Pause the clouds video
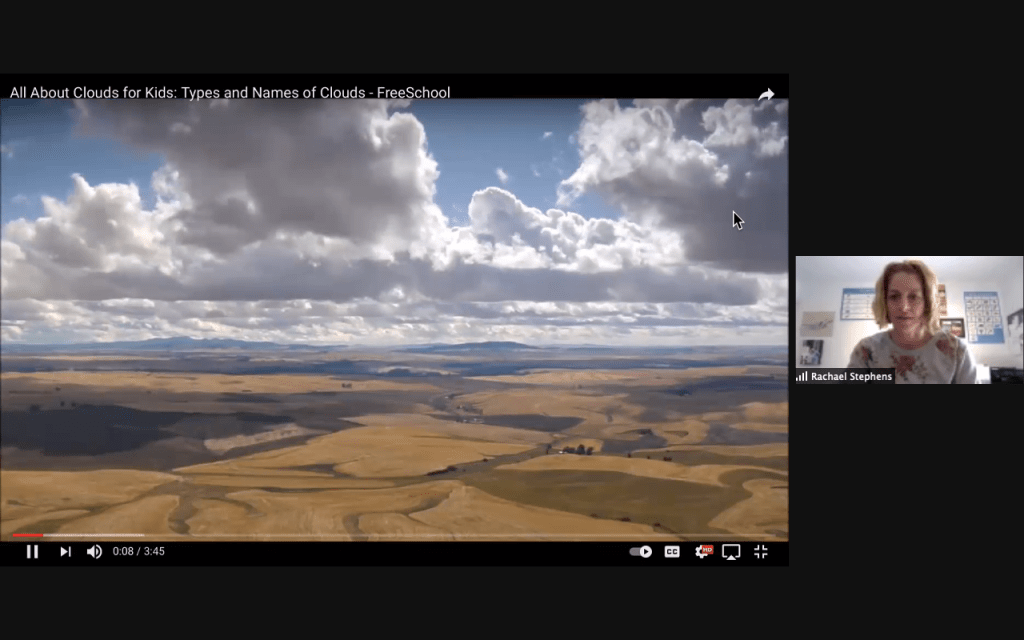 (x=32, y=551)
